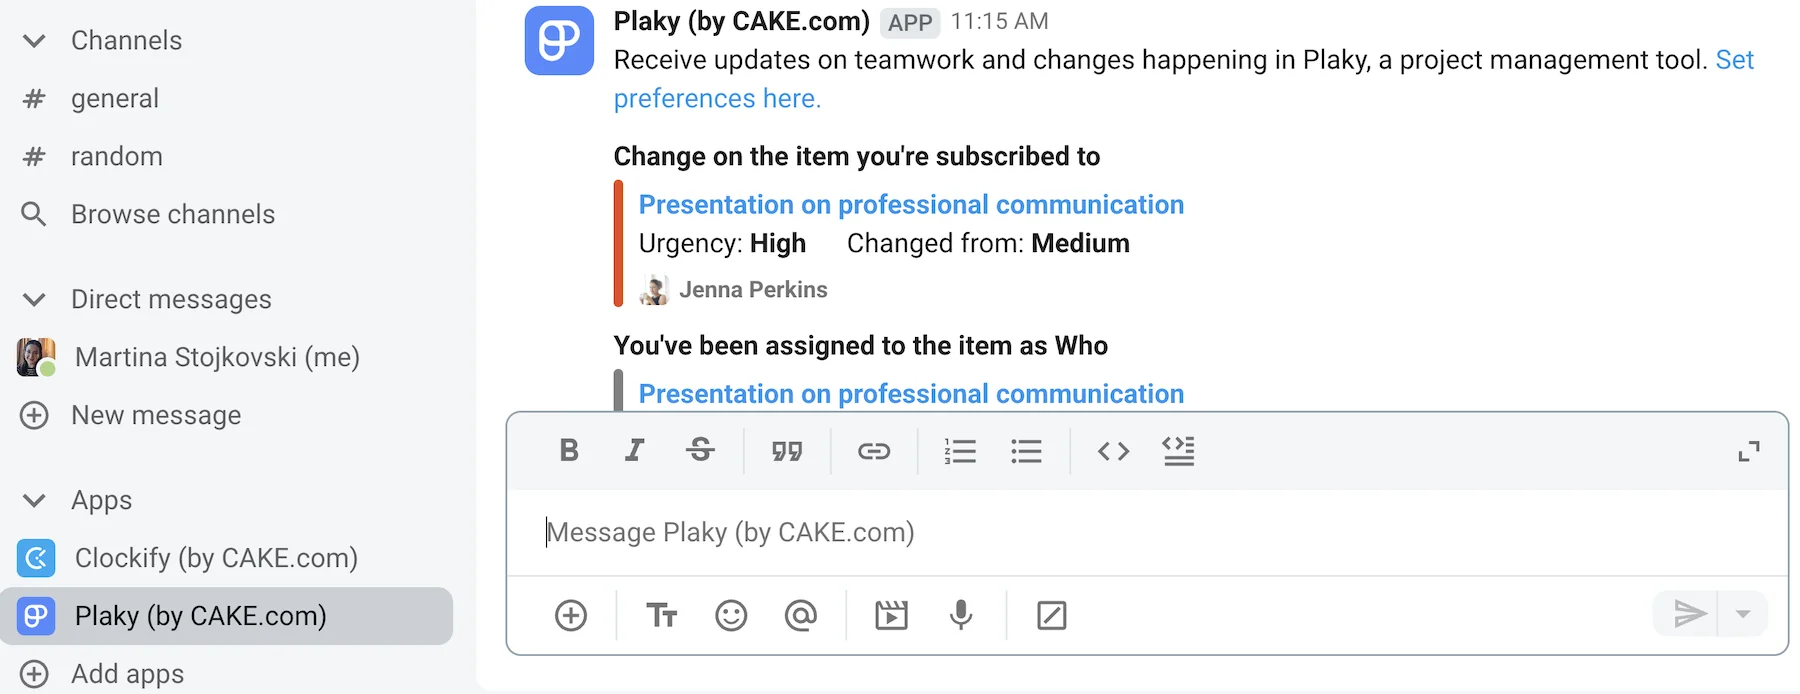Viewport: 1800px width, 694px height.
Task: Collapse the Channels section
Action: [x=35, y=41]
